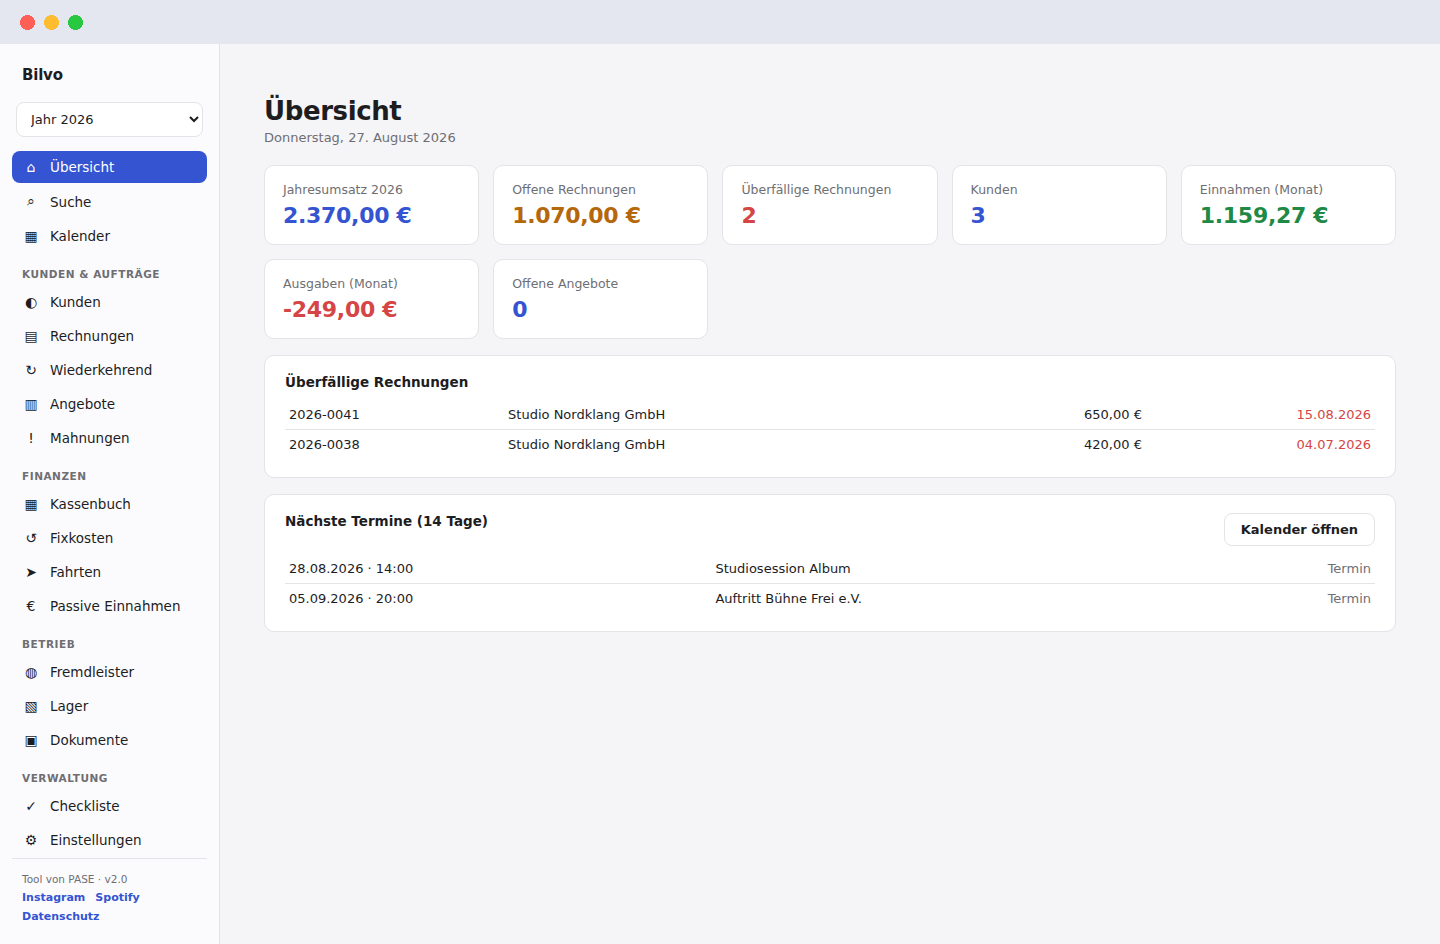Click the Offene Rechnungen card
The height and width of the screenshot is (944, 1440).
pyautogui.click(x=600, y=205)
